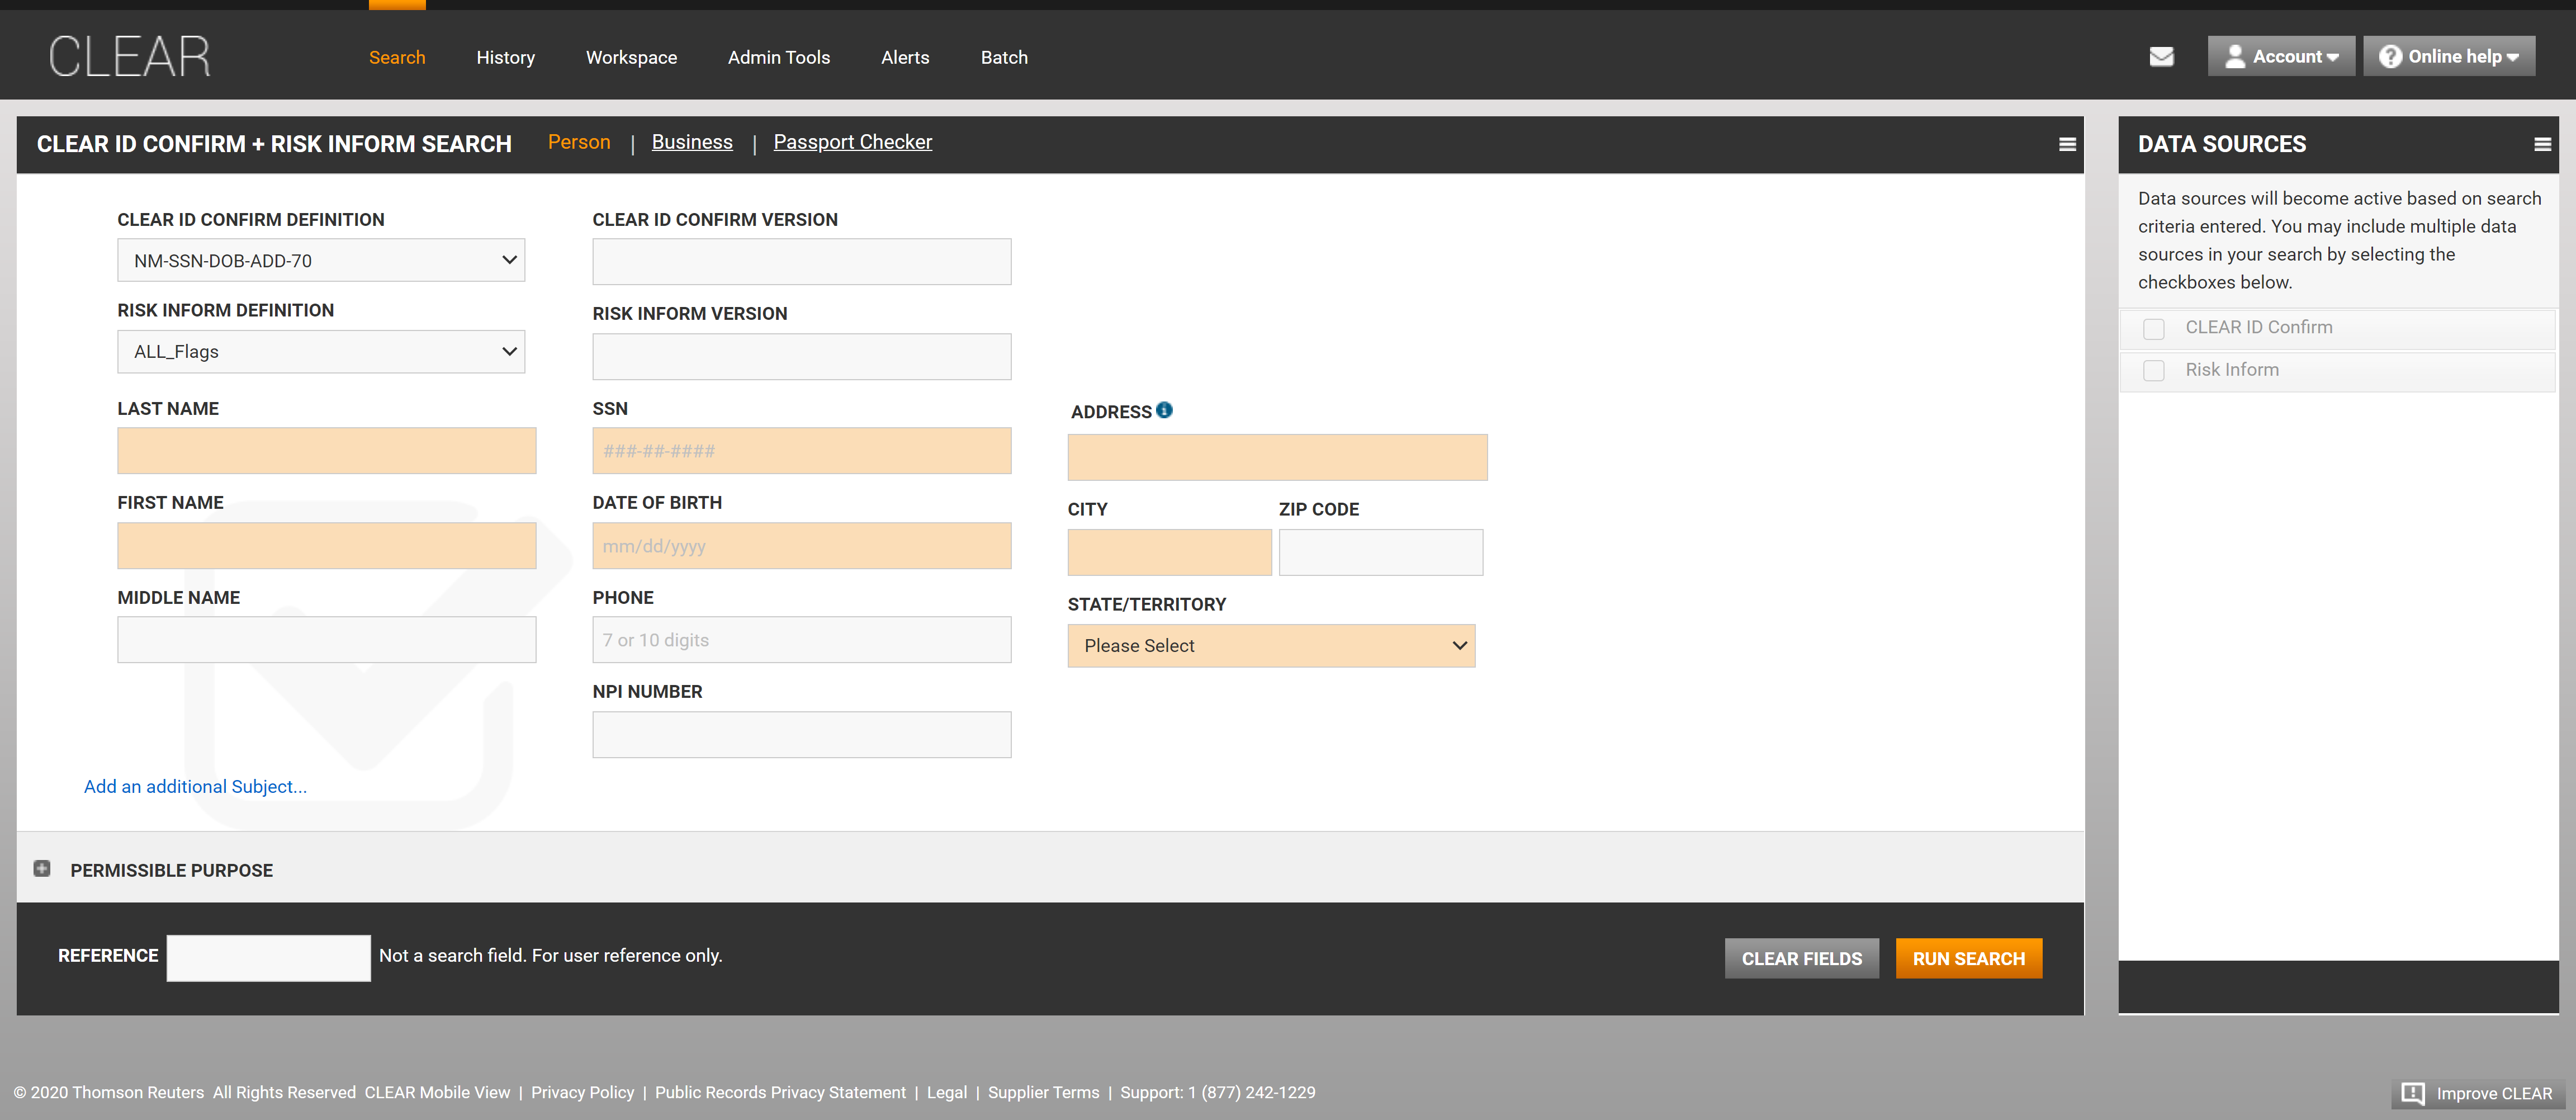2576x1120 pixels.
Task: Open the Data Sources panel menu icon
Action: point(2542,144)
